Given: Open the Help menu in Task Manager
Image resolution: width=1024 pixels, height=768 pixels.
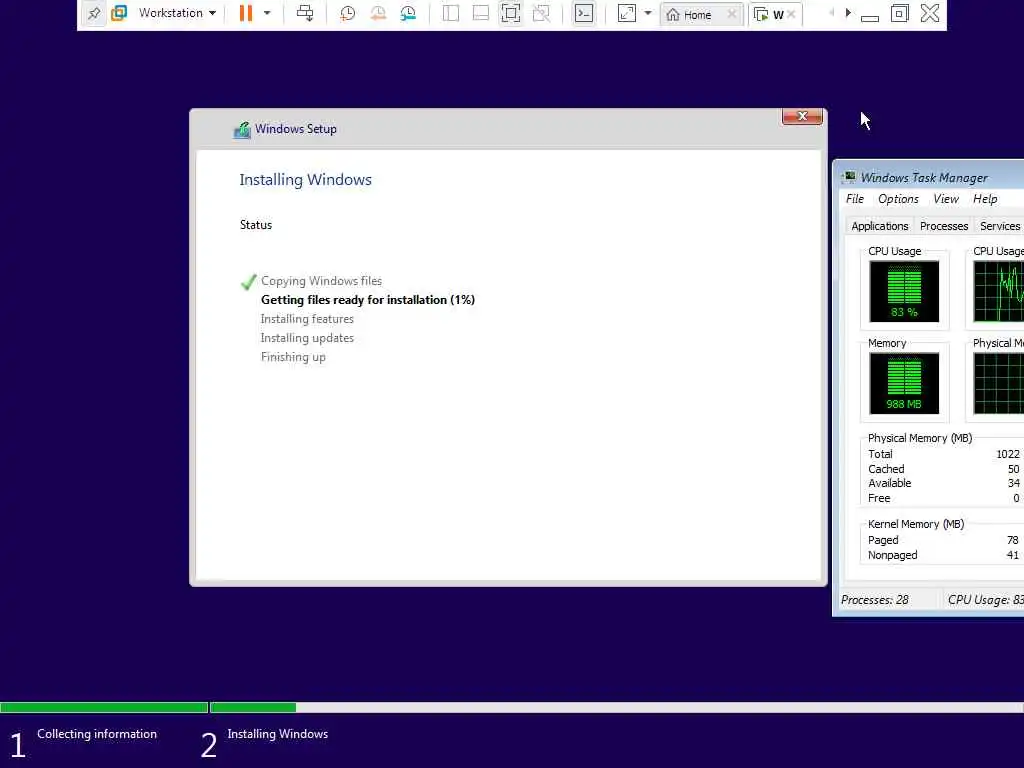Looking at the screenshot, I should click(x=985, y=199).
